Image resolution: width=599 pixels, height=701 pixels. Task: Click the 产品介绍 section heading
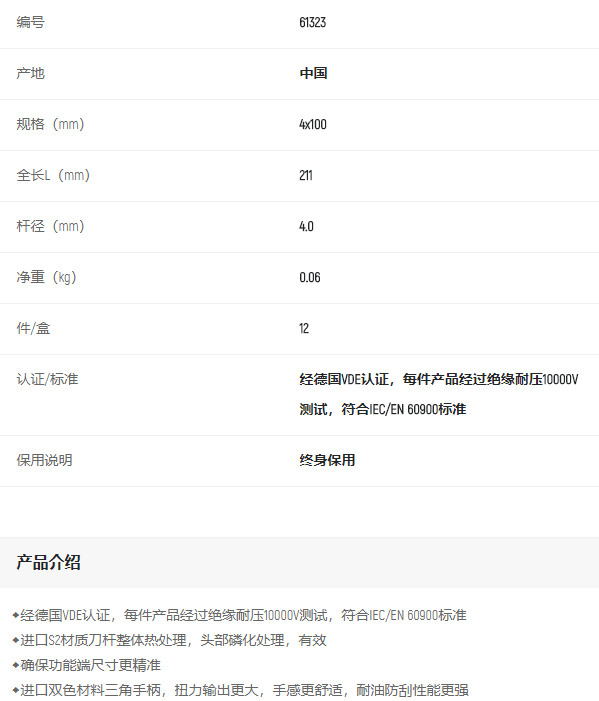pyautogui.click(x=49, y=562)
